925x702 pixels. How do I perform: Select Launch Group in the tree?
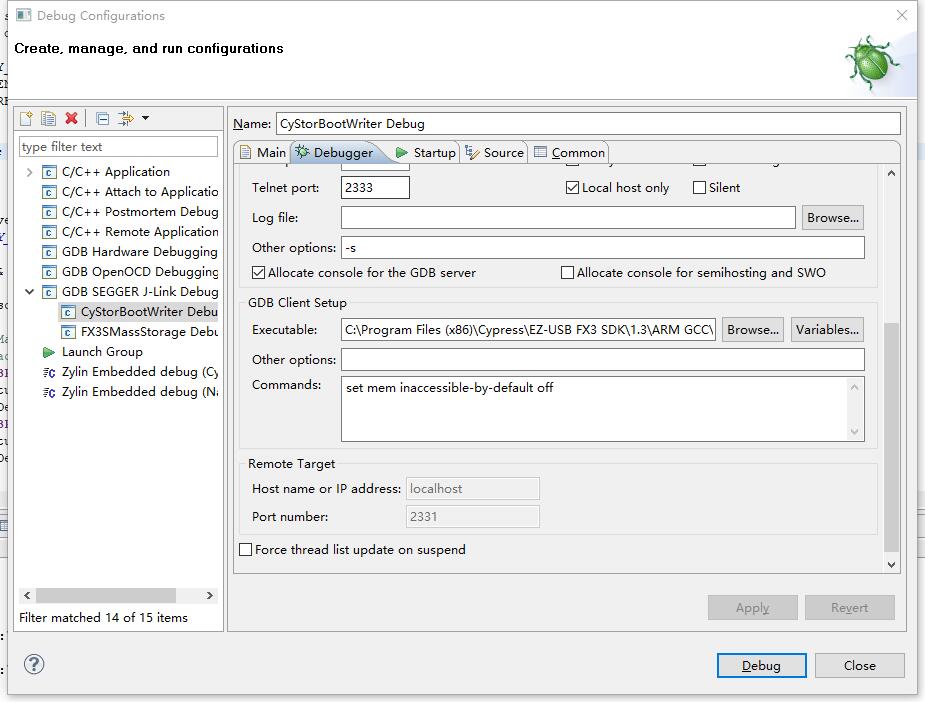click(102, 352)
